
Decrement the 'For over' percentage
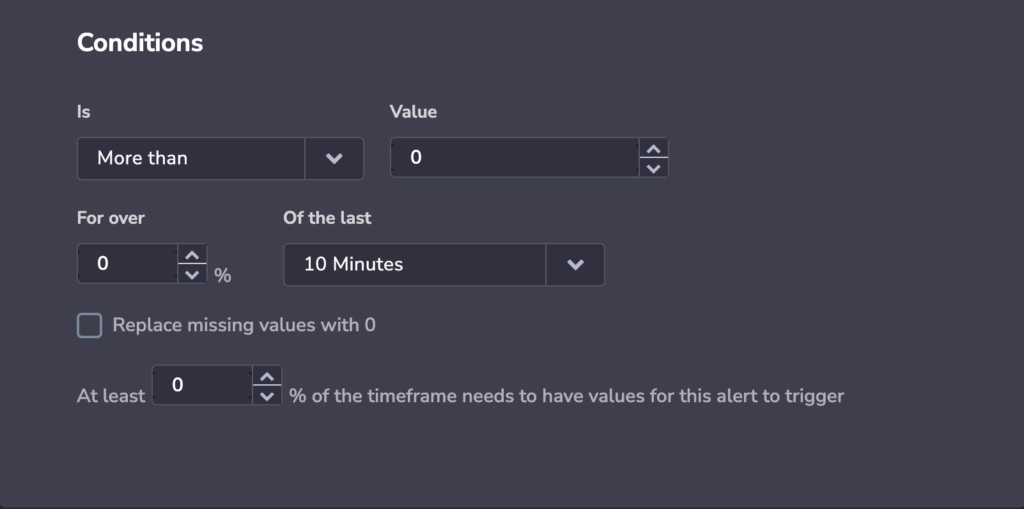192,274
